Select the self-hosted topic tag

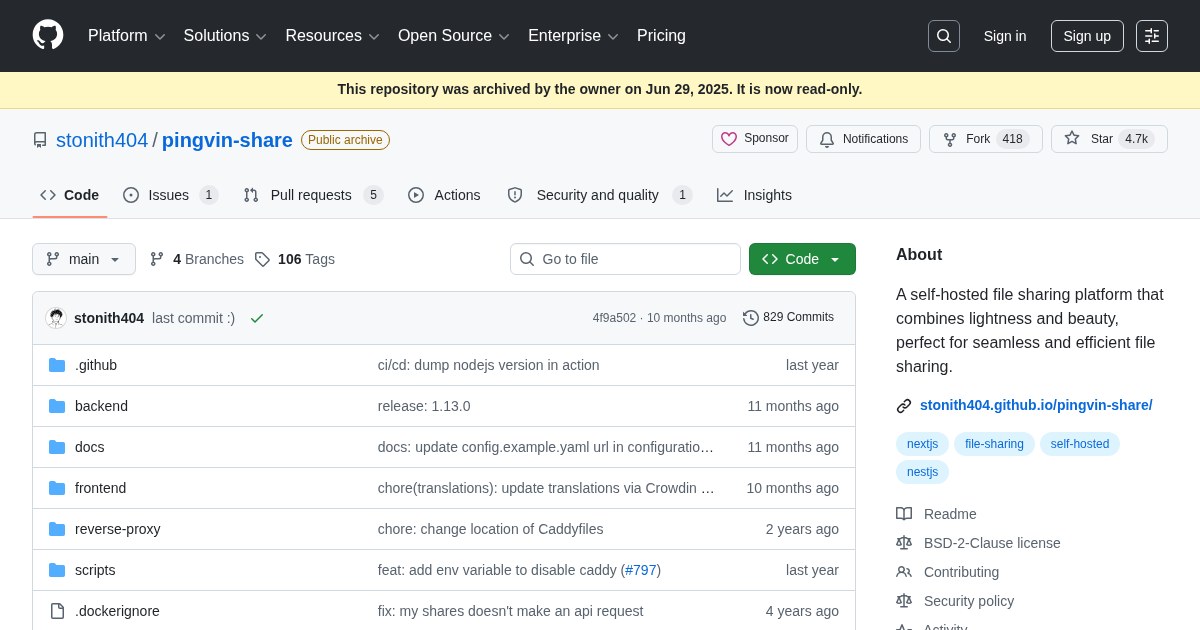[x=1080, y=444]
